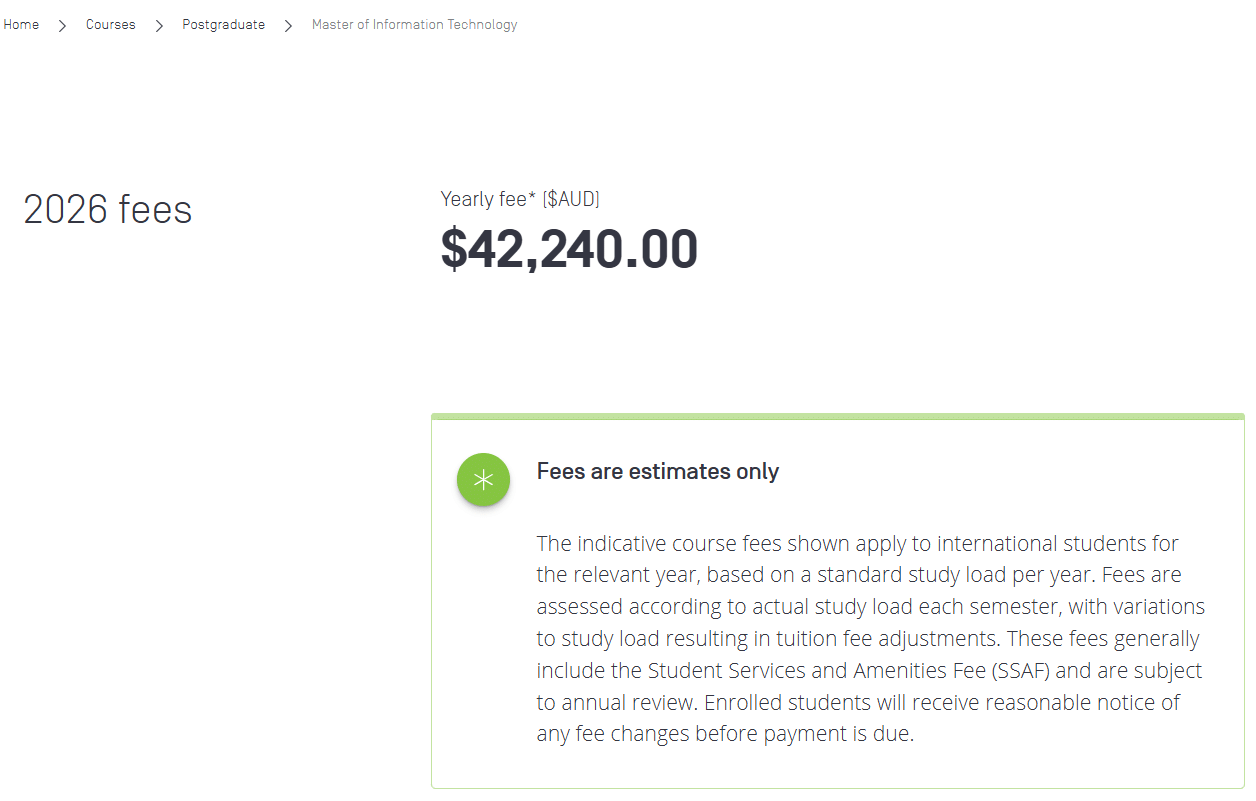The height and width of the screenshot is (801, 1256).
Task: Click the green accent bar above the note box
Action: (838, 415)
